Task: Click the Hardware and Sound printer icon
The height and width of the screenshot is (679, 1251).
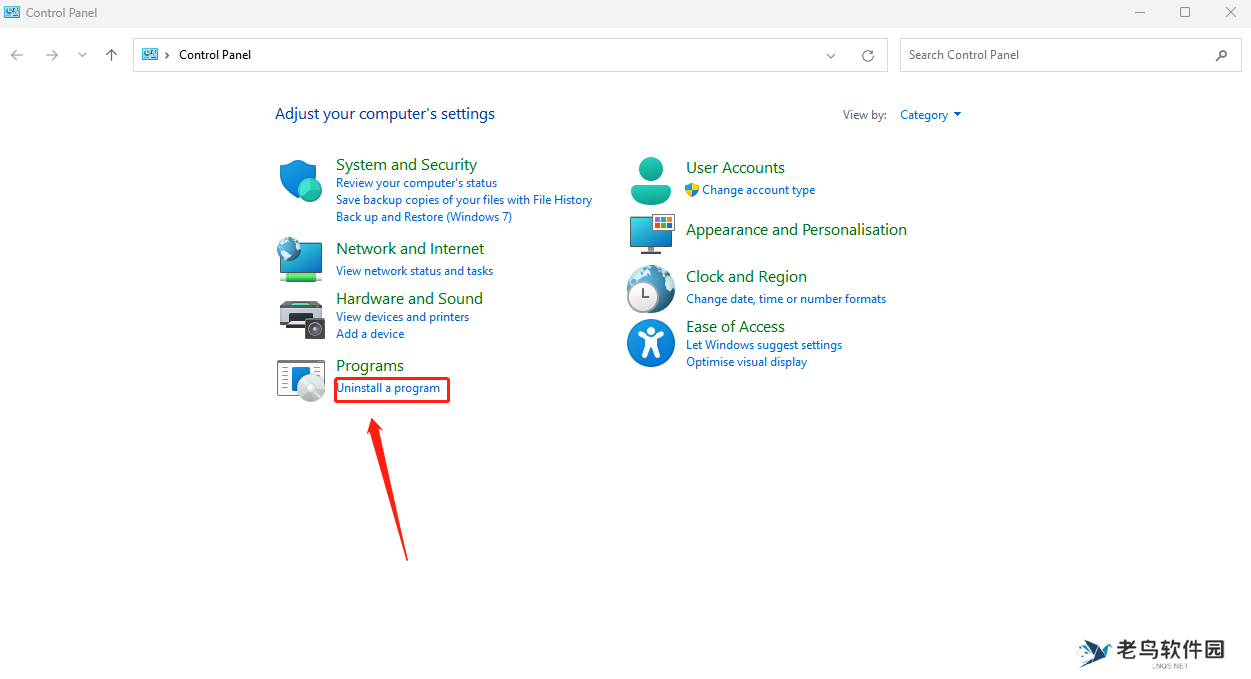Action: 300,318
